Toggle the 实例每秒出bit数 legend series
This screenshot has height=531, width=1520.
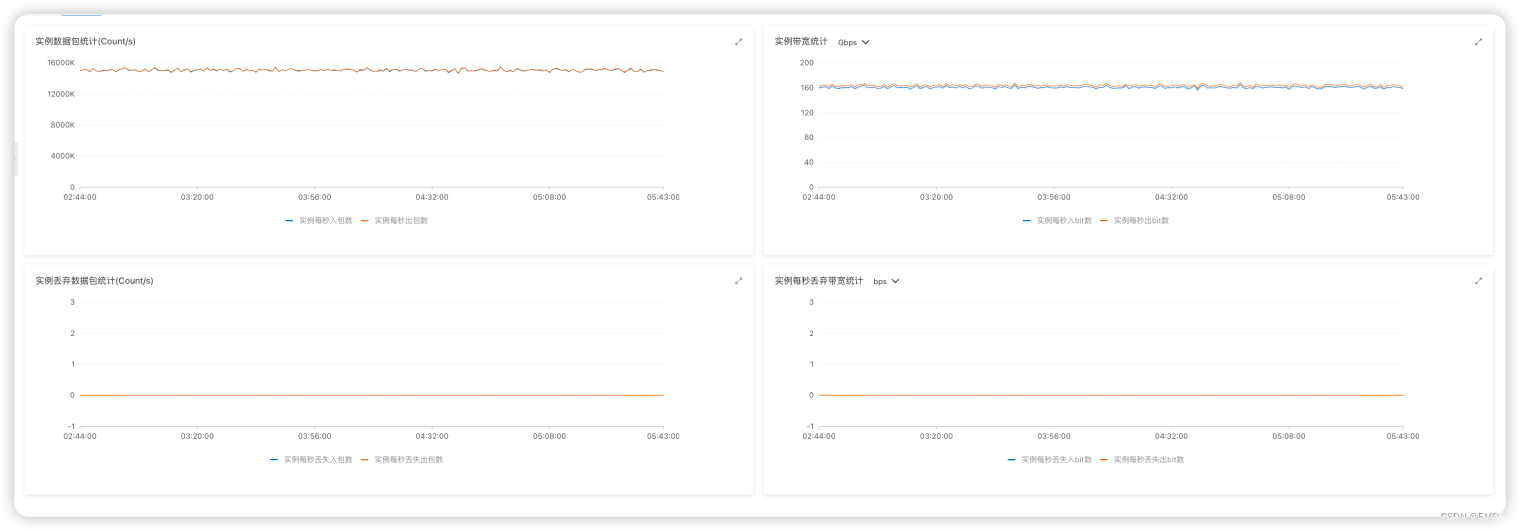[1134, 220]
